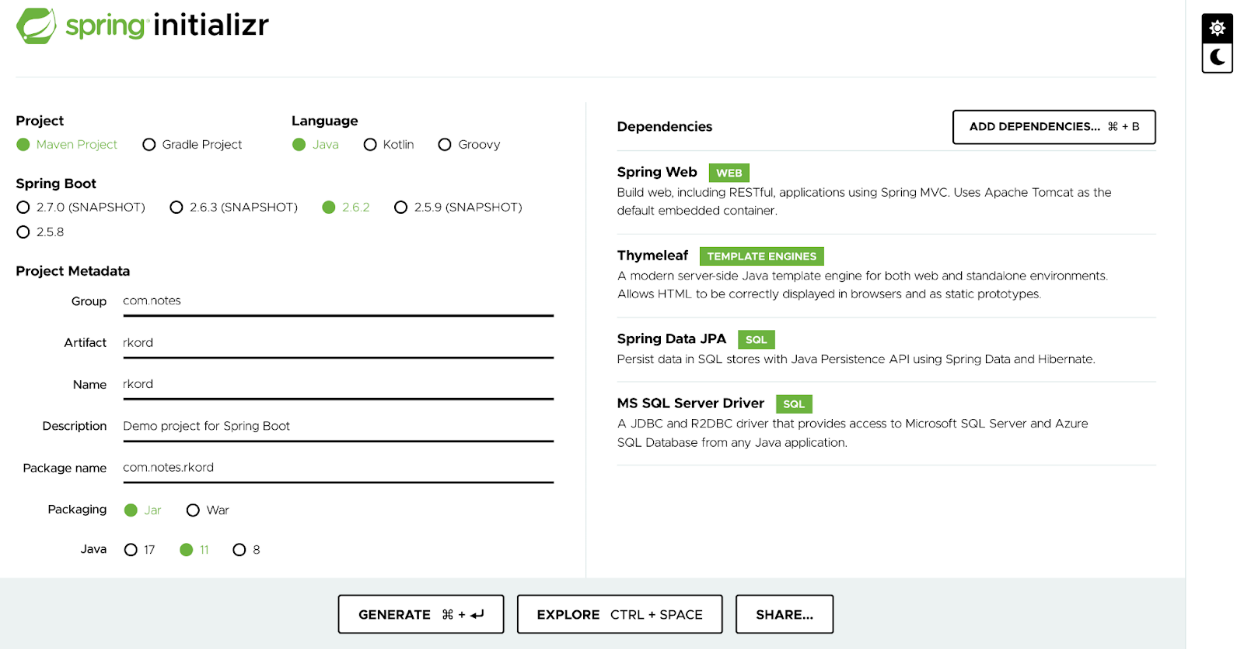Click the TEMPLATE ENGINES tag badge
Viewport: 1244px width, 649px height.
pos(762,256)
